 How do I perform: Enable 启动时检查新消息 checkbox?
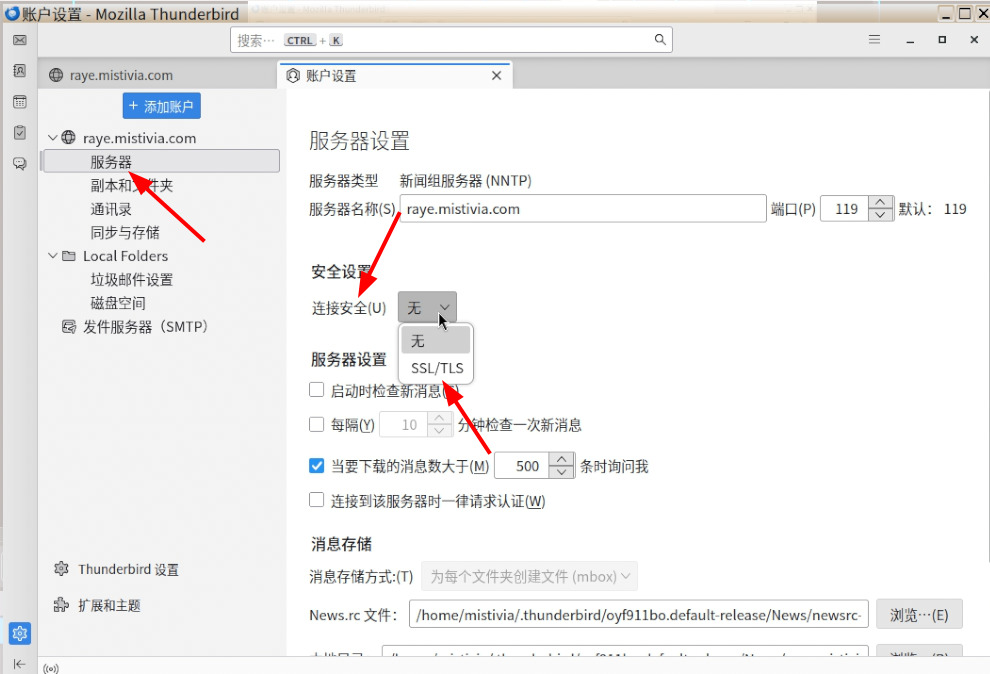click(x=316, y=390)
